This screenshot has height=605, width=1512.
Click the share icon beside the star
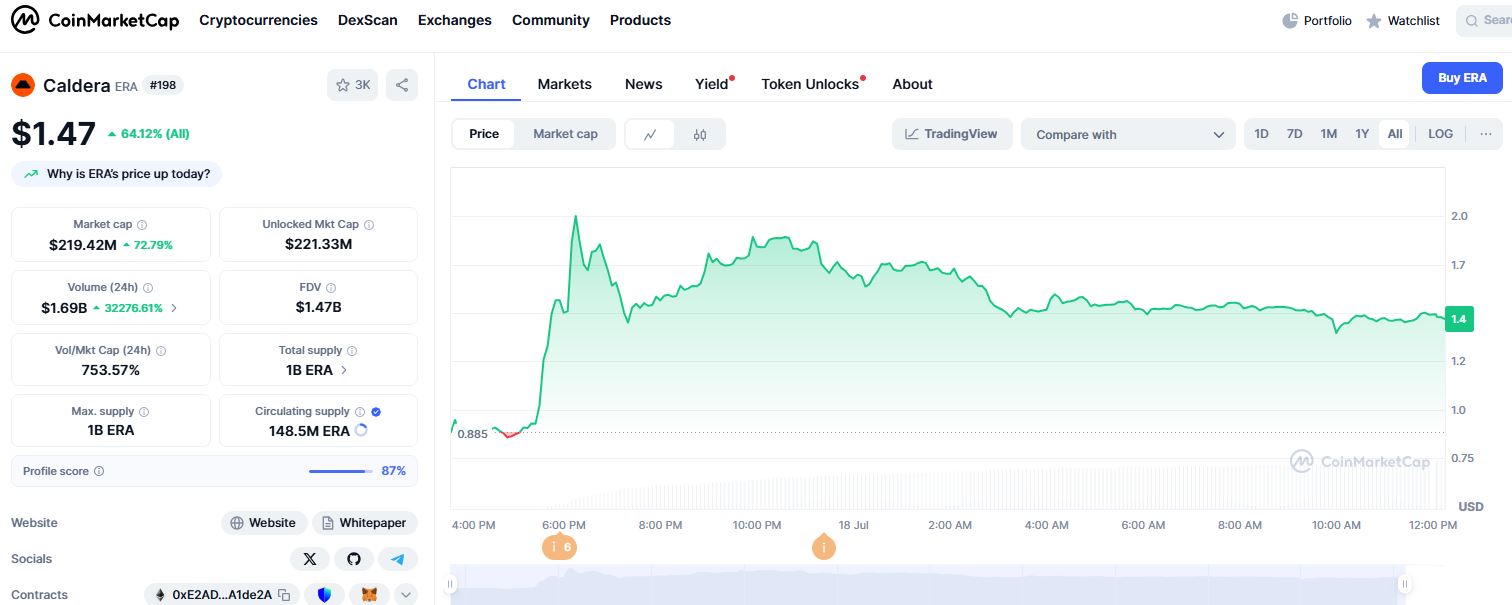point(402,85)
